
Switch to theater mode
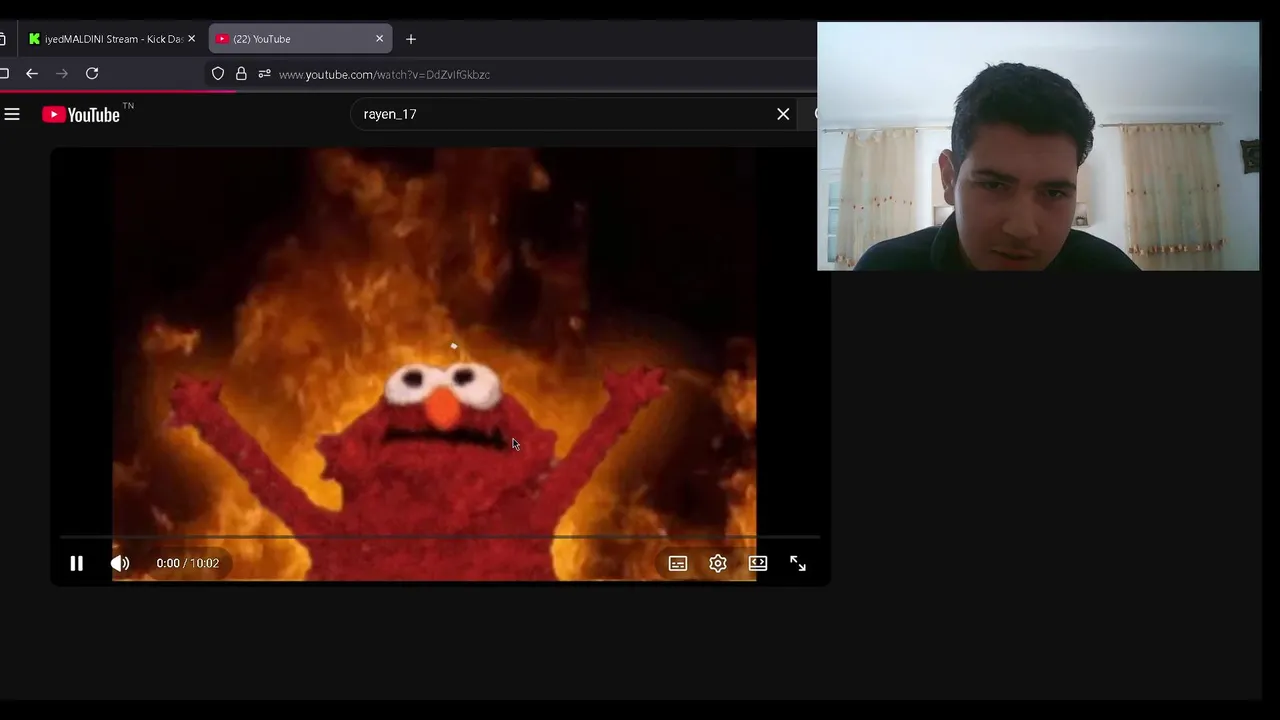tap(758, 563)
